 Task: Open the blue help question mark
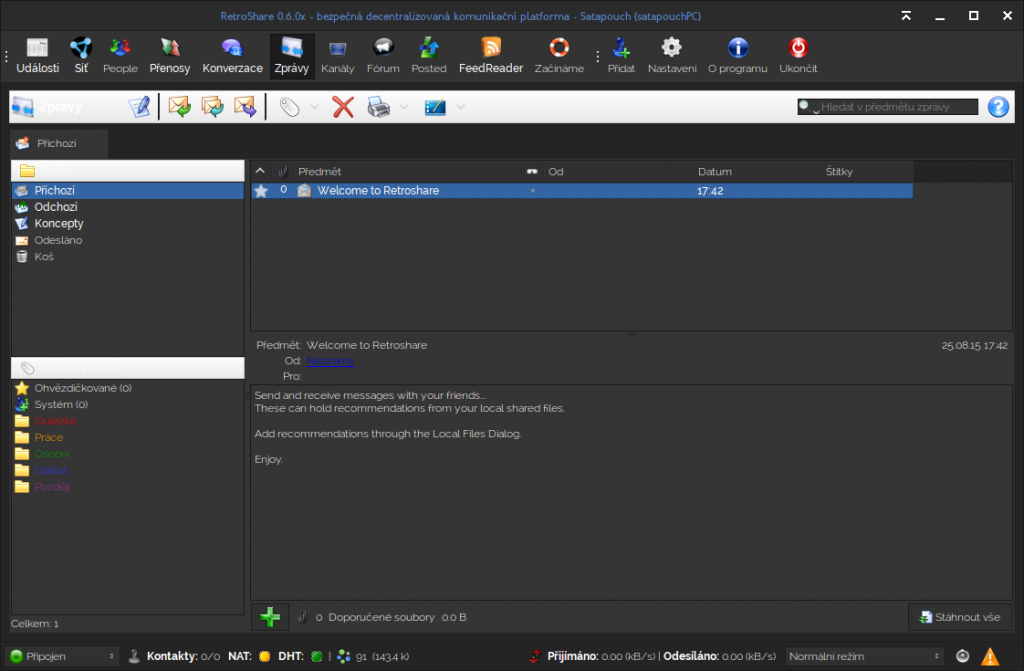[998, 106]
